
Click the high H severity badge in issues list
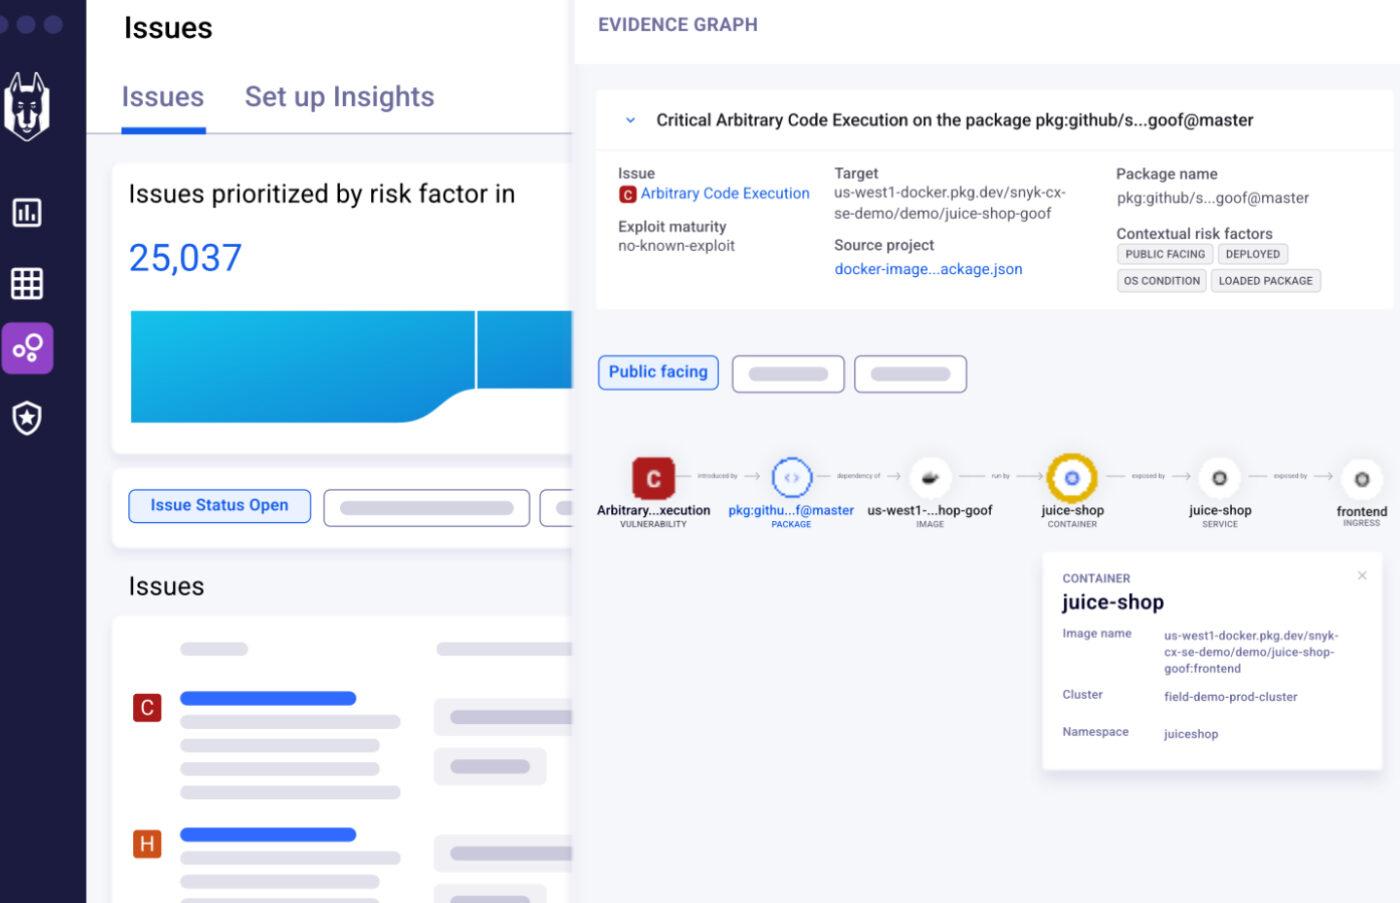(147, 844)
